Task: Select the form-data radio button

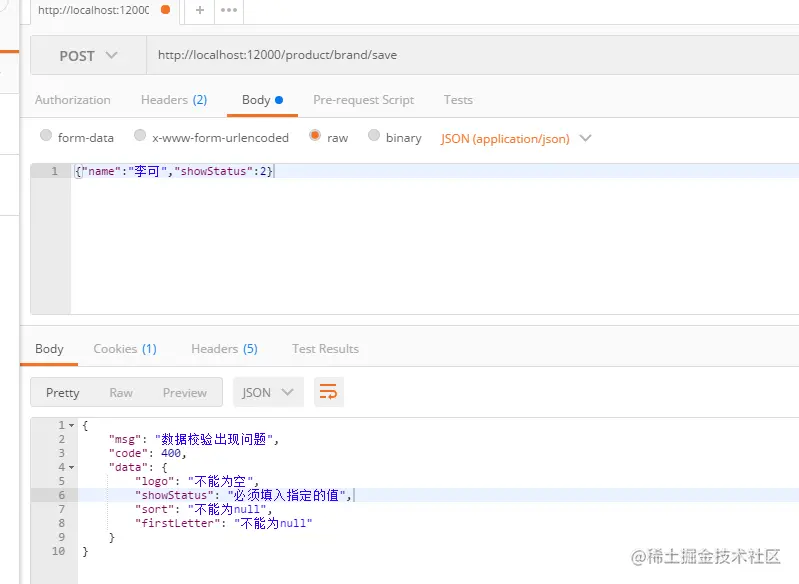Action: click(46, 136)
